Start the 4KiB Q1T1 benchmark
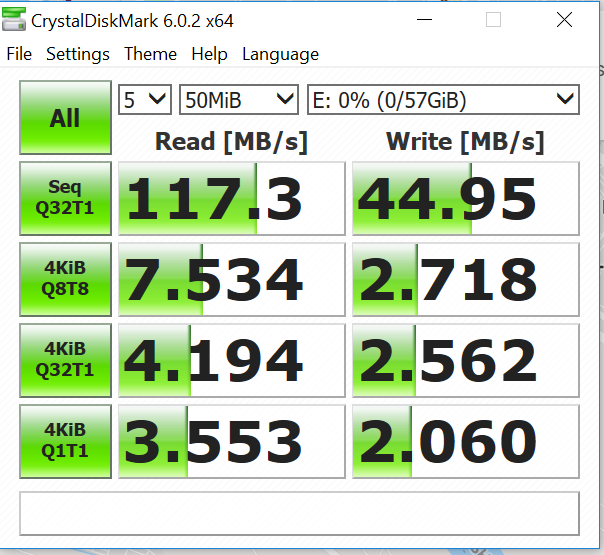 point(65,441)
